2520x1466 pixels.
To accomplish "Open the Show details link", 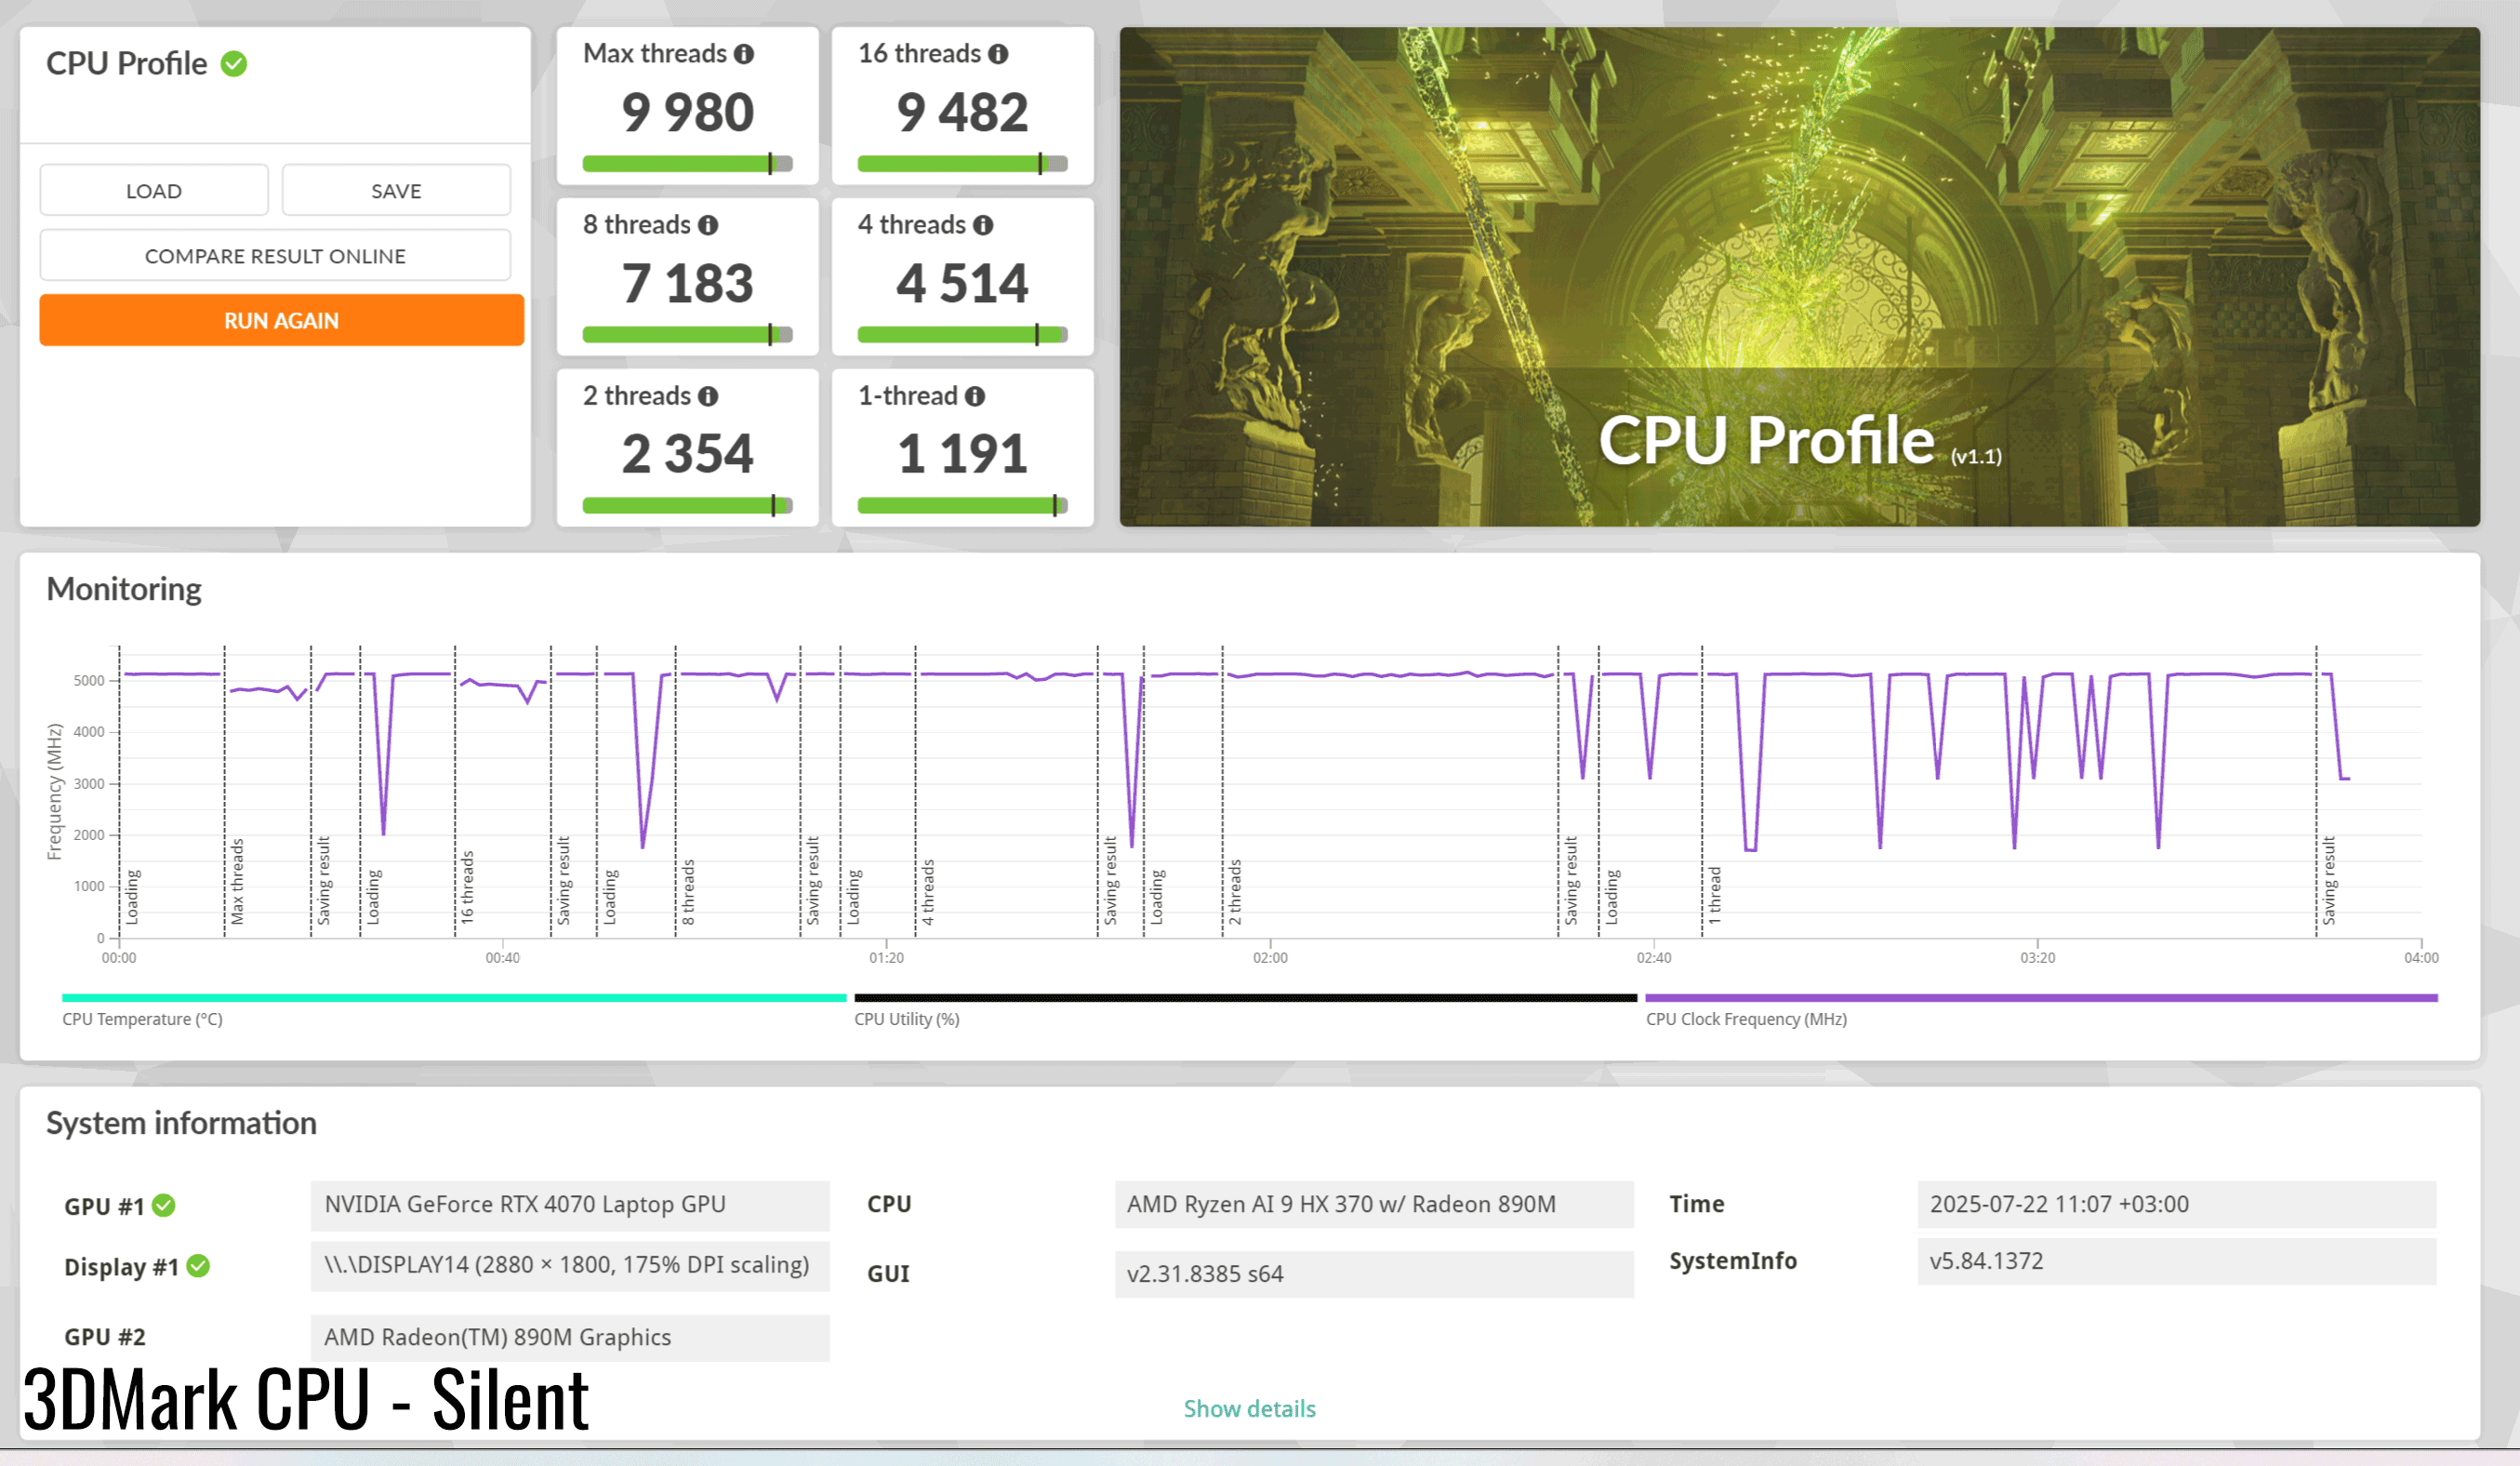I will pos(1249,1408).
